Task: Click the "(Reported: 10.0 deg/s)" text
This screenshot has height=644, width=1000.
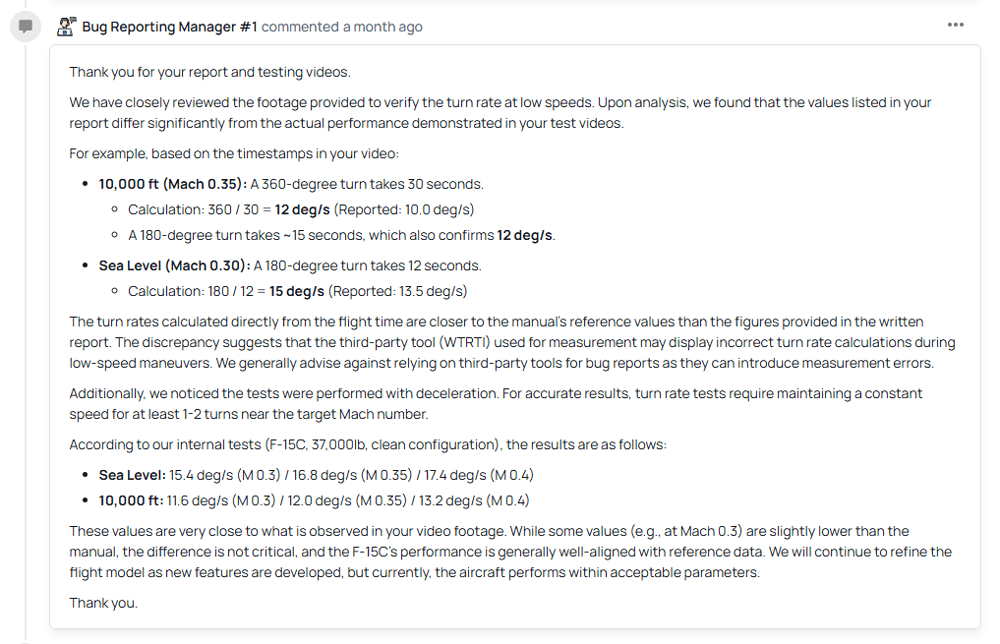Action: pos(403,210)
